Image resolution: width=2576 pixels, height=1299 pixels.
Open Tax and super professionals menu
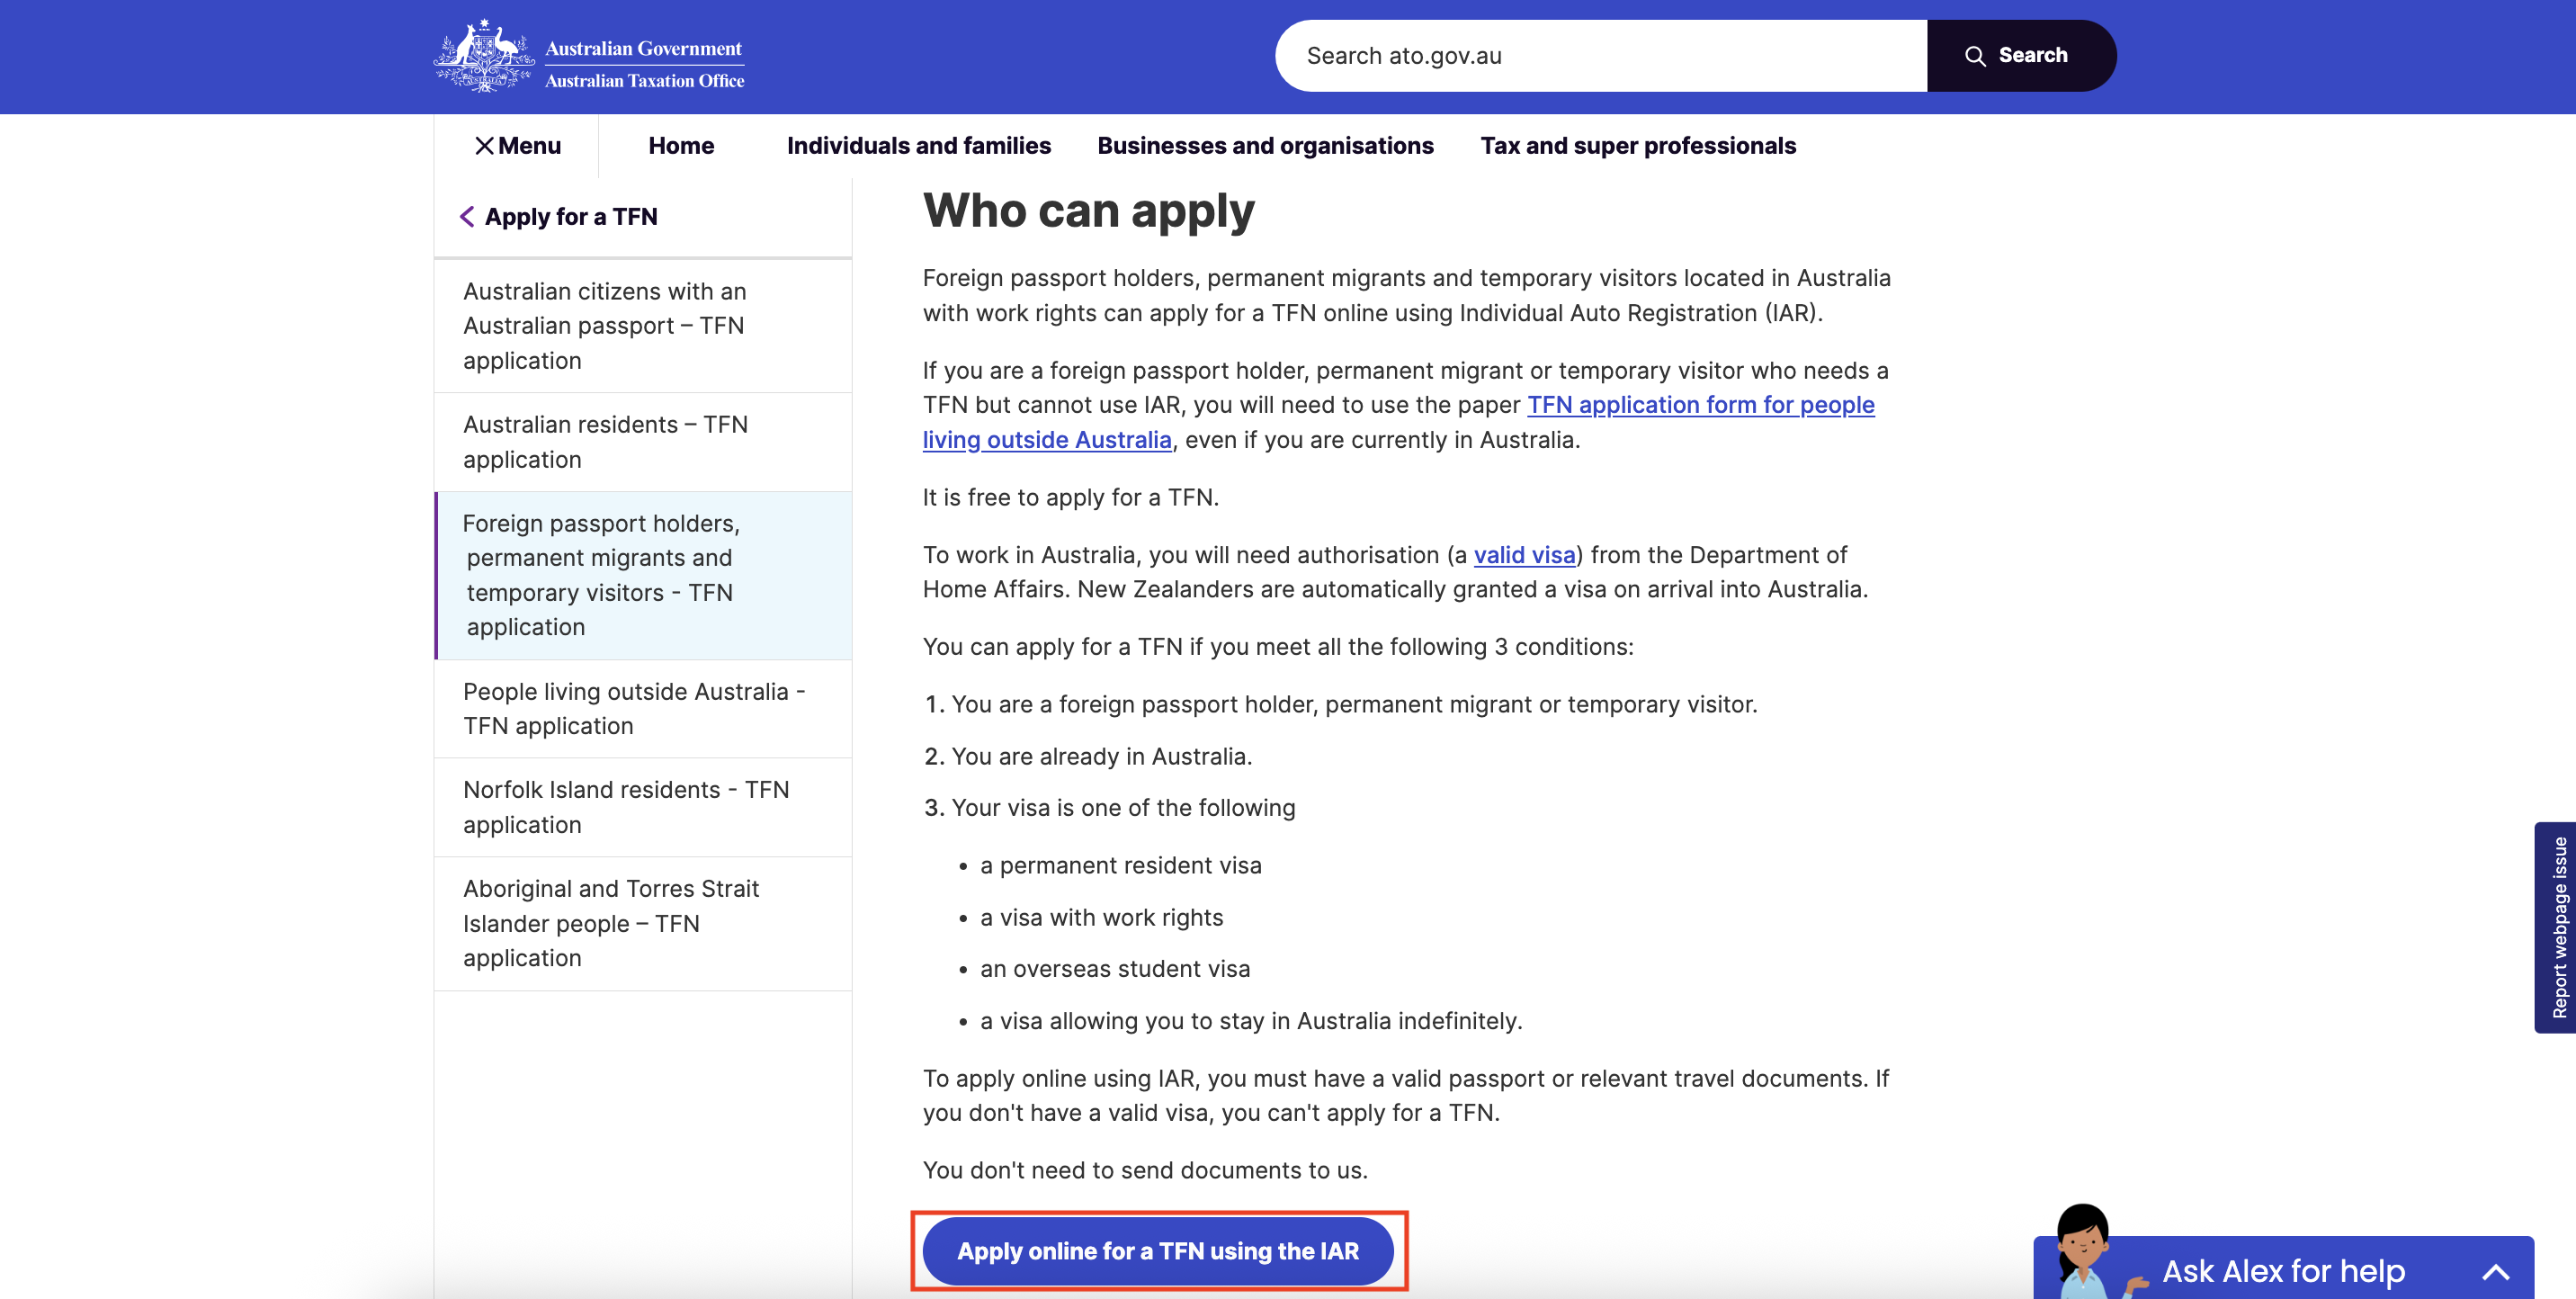(1637, 146)
